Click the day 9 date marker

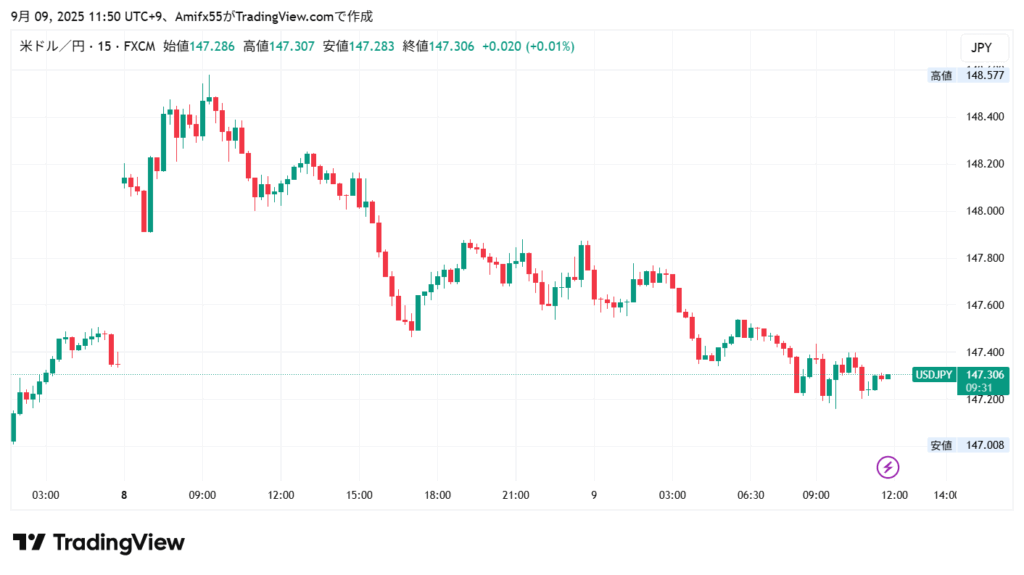[x=594, y=495]
